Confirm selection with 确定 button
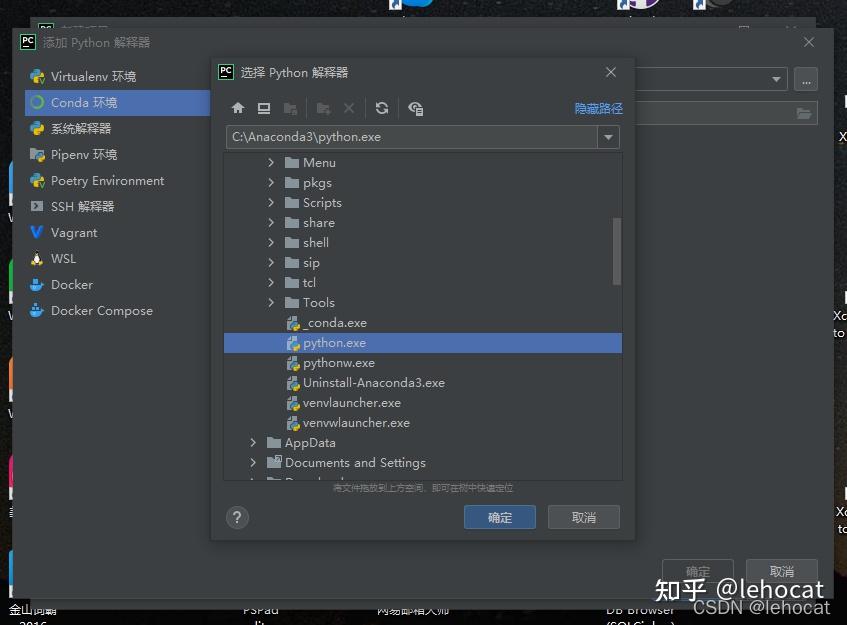 (x=499, y=517)
